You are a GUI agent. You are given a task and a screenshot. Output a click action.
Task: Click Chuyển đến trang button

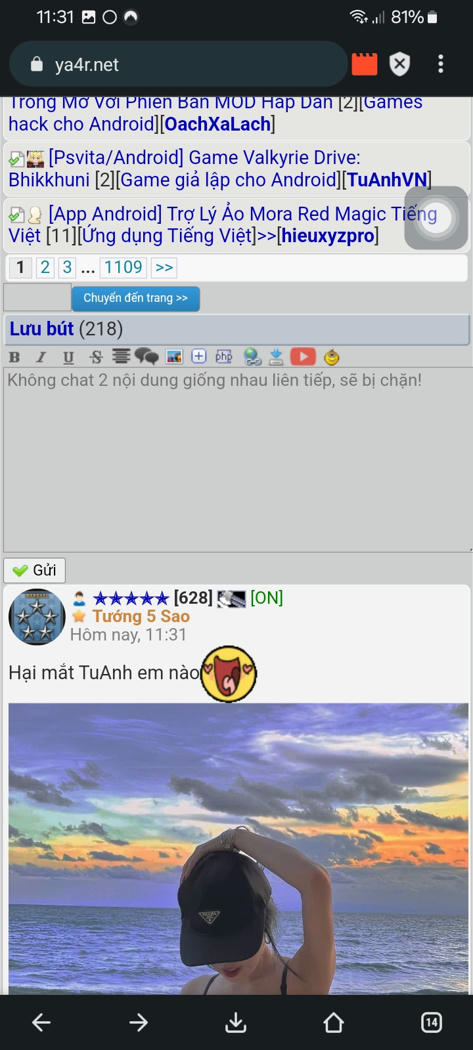click(x=135, y=299)
